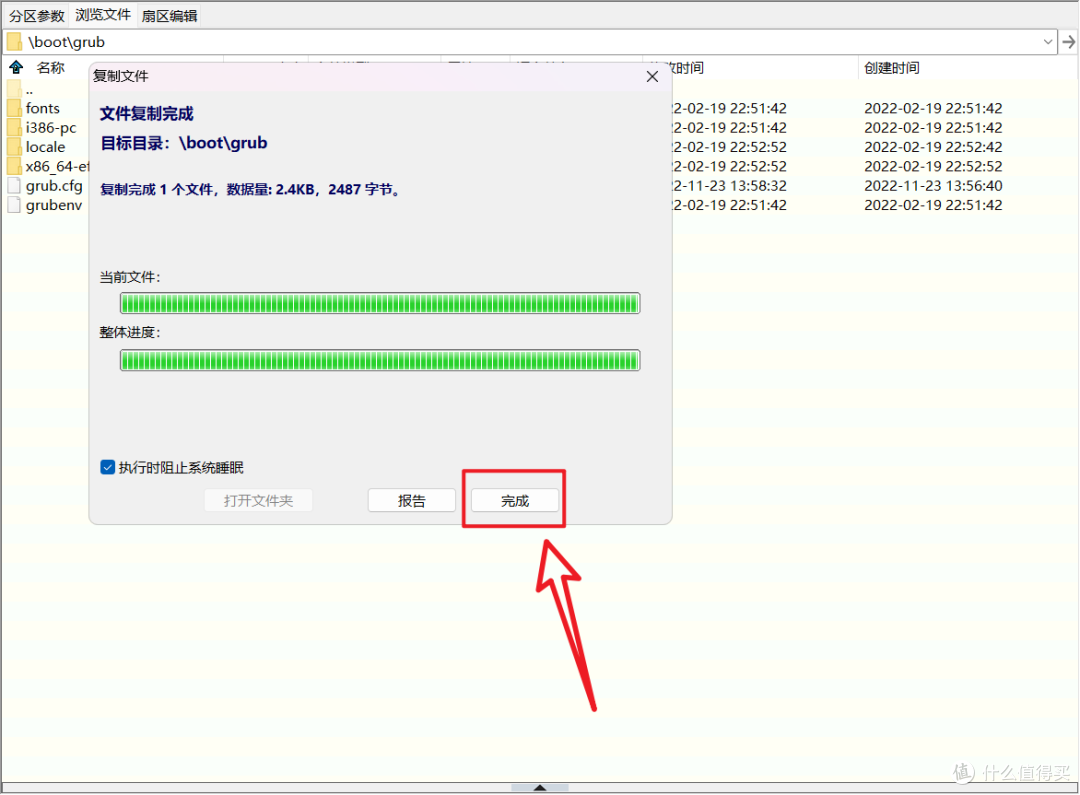Toggle the 执行时阻止系统睡眠 checkbox
Viewport: 1080px width, 795px height.
coord(108,467)
